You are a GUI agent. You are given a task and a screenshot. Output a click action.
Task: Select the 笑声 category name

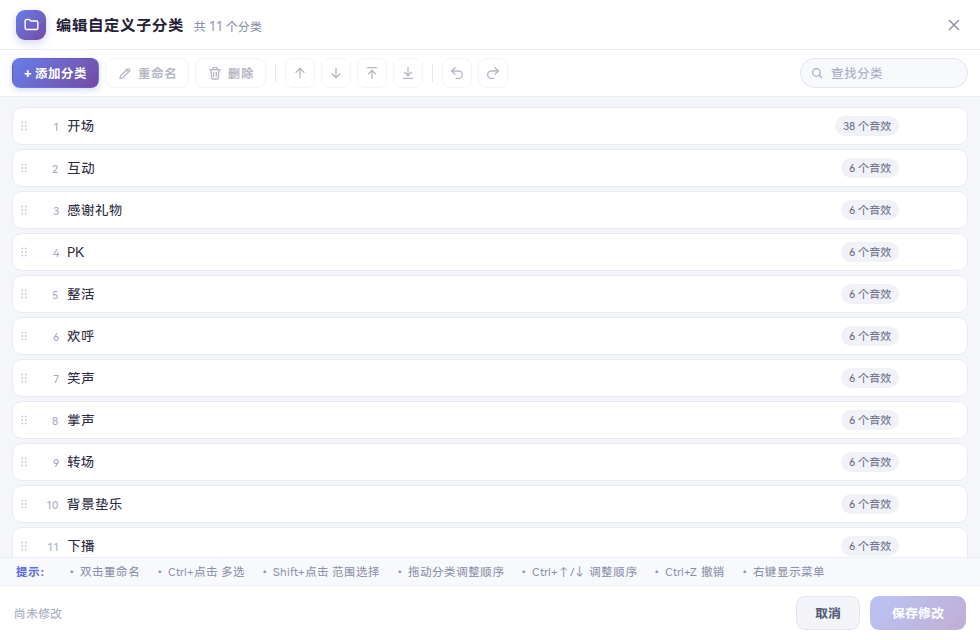81,378
